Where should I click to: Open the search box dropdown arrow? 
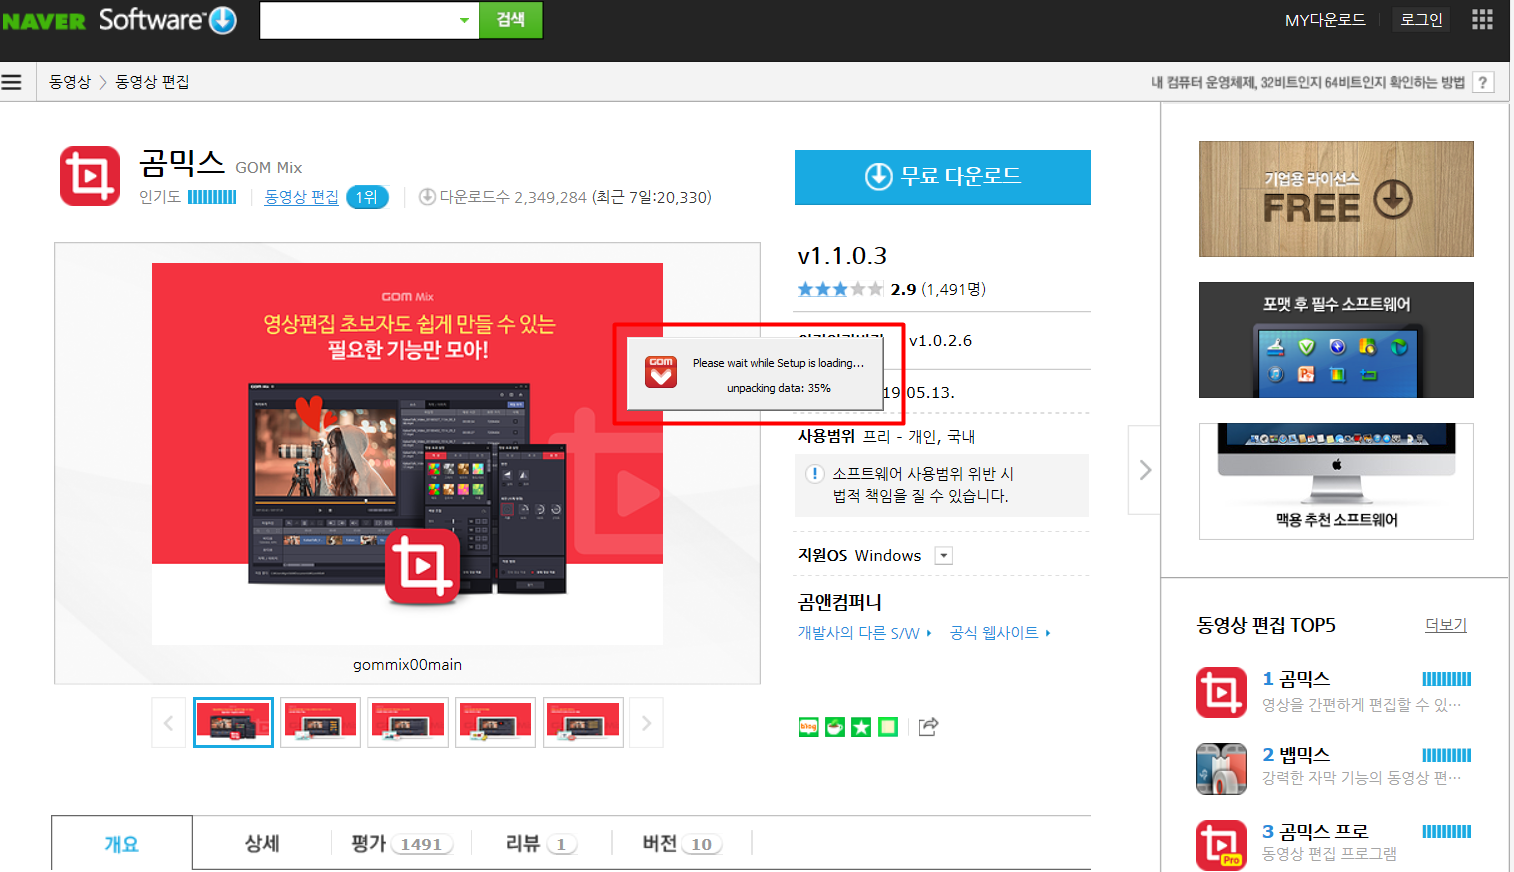click(x=464, y=20)
